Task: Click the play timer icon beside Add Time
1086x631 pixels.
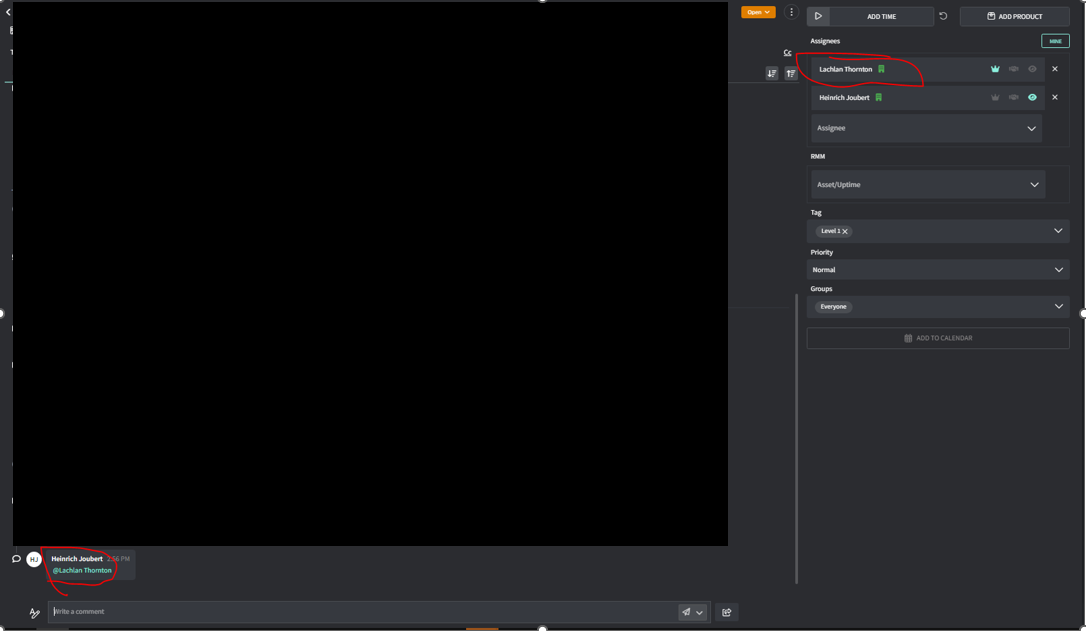Action: (818, 16)
